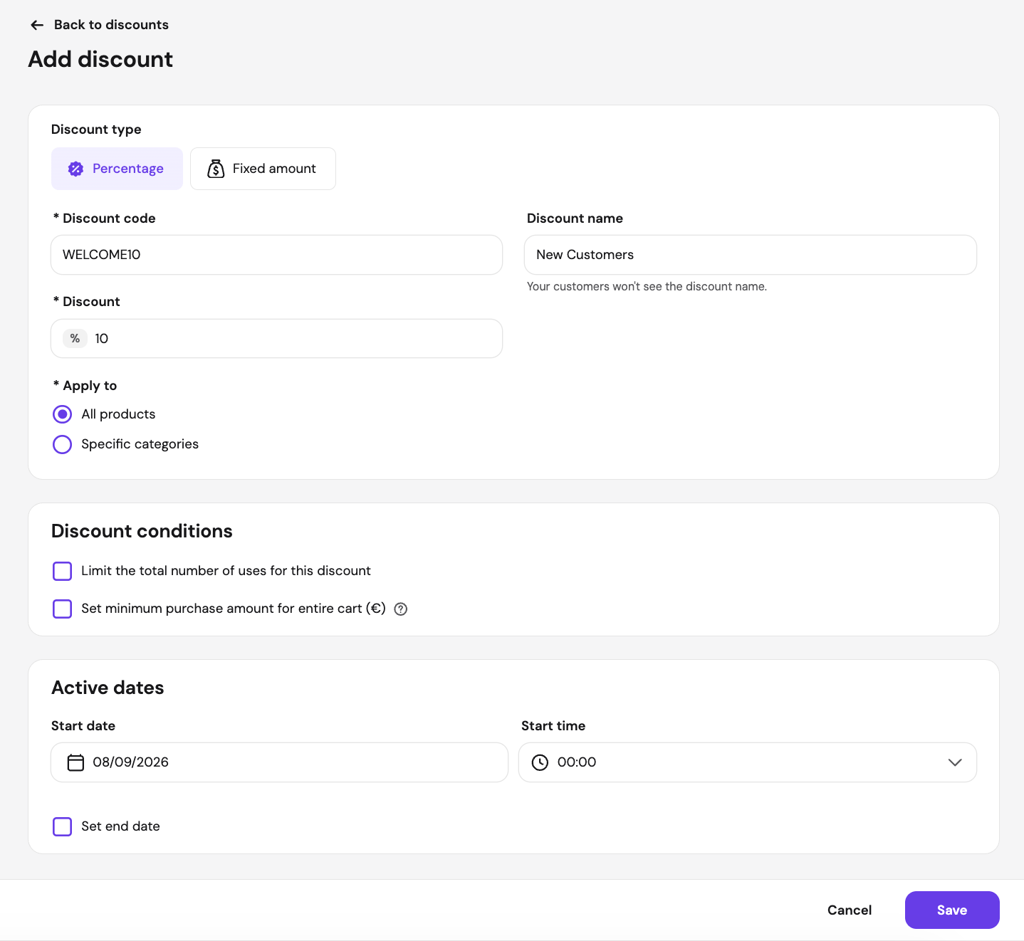Open the Start date field 08/09/2026
Viewport: 1024px width, 941px height.
[x=280, y=762]
